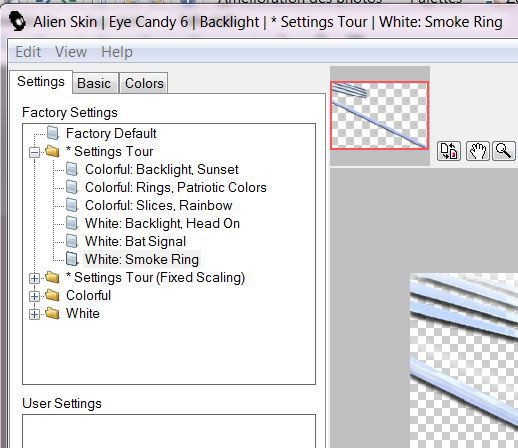This screenshot has width=518, height=448.
Task: Switch to the Basic tab
Action: (x=94, y=83)
